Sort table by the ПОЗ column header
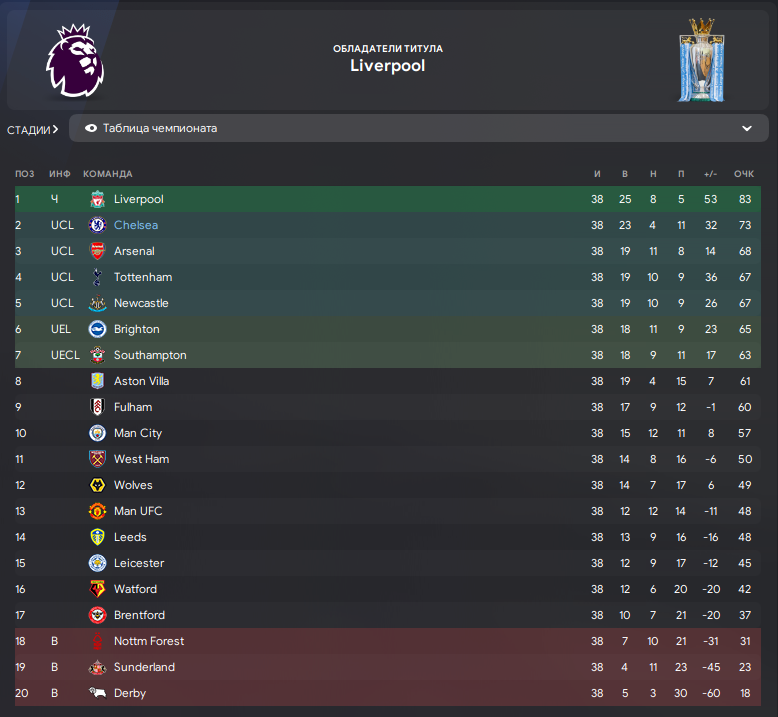The image size is (778, 717). point(25,174)
